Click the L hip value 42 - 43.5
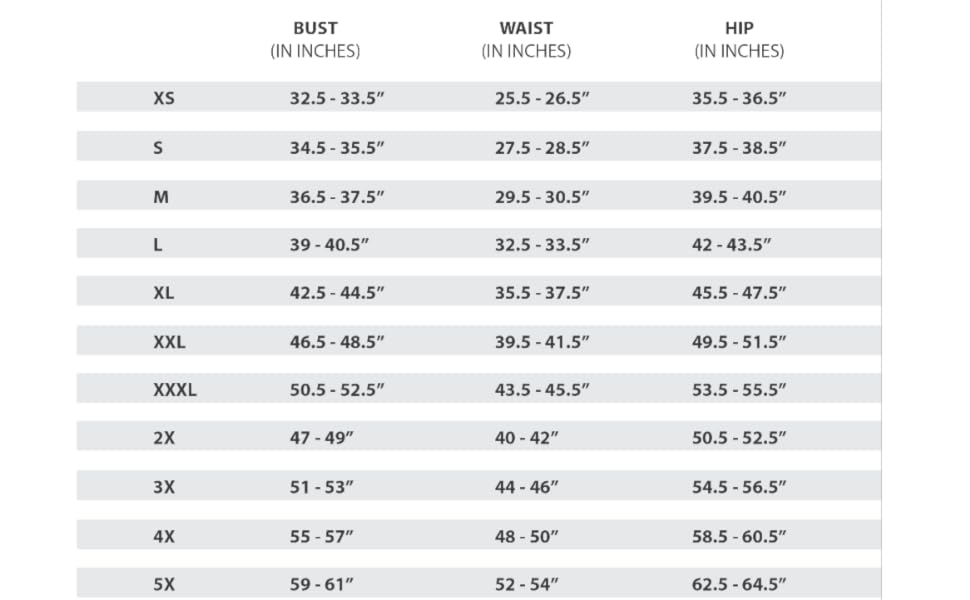 (731, 245)
